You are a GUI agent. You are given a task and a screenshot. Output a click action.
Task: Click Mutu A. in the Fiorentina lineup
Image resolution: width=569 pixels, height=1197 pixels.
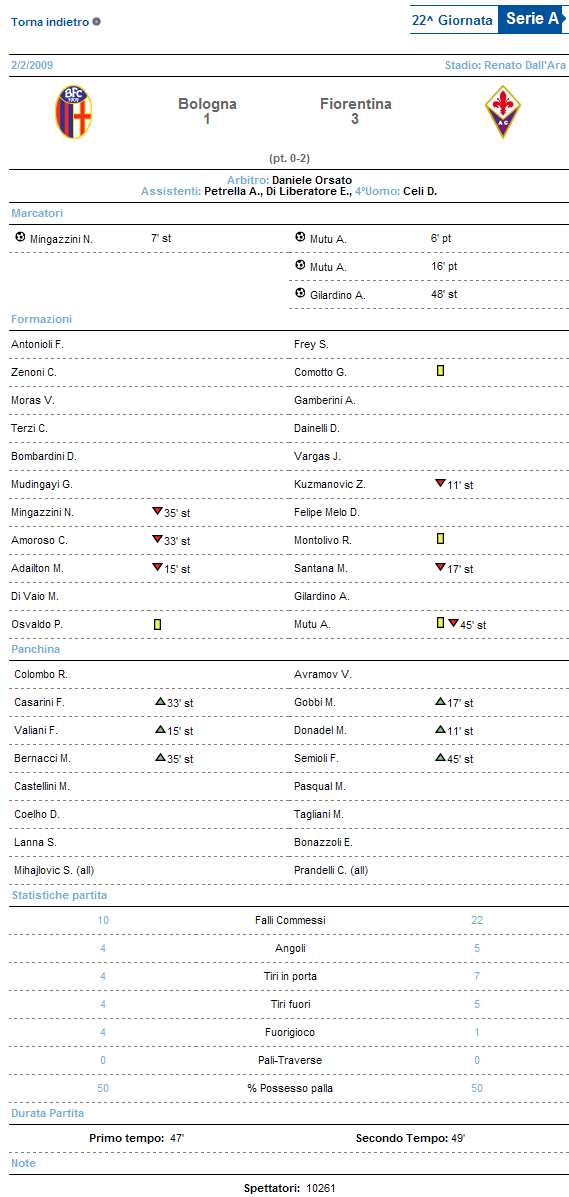click(312, 624)
